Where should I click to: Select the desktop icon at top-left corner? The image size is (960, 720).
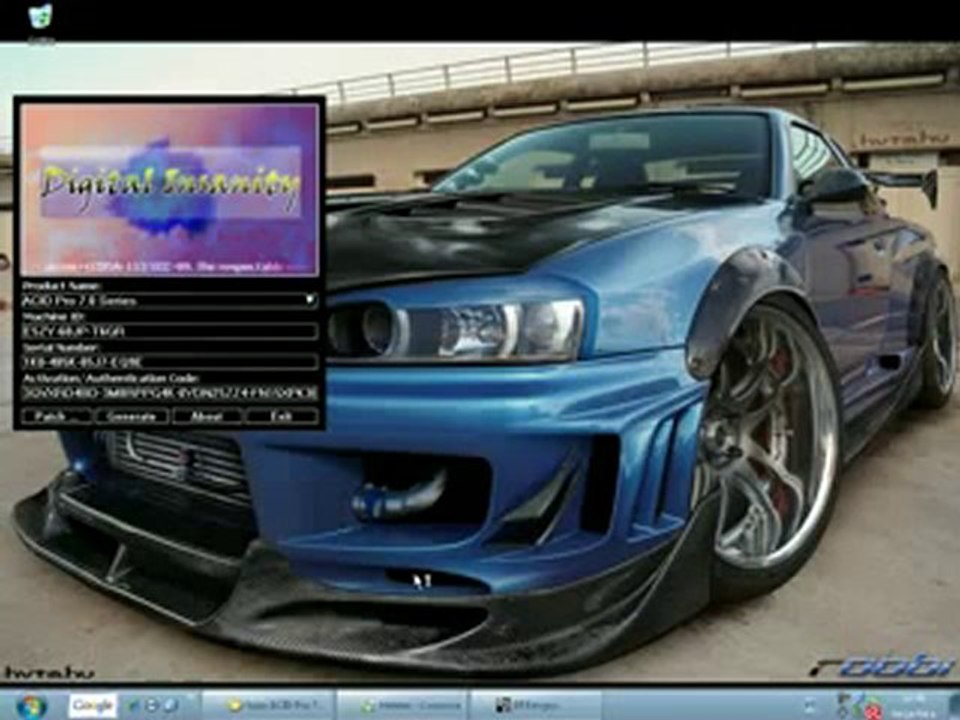point(40,22)
